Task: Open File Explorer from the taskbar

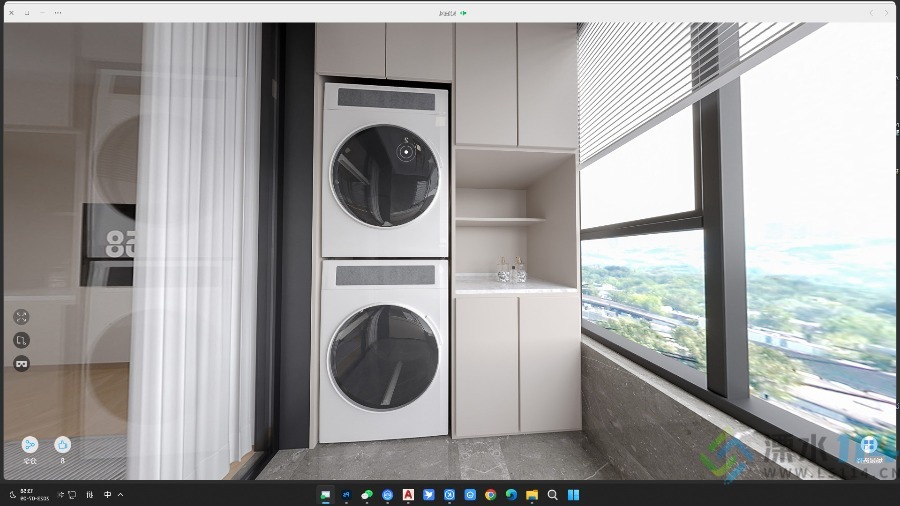Action: (x=532, y=494)
